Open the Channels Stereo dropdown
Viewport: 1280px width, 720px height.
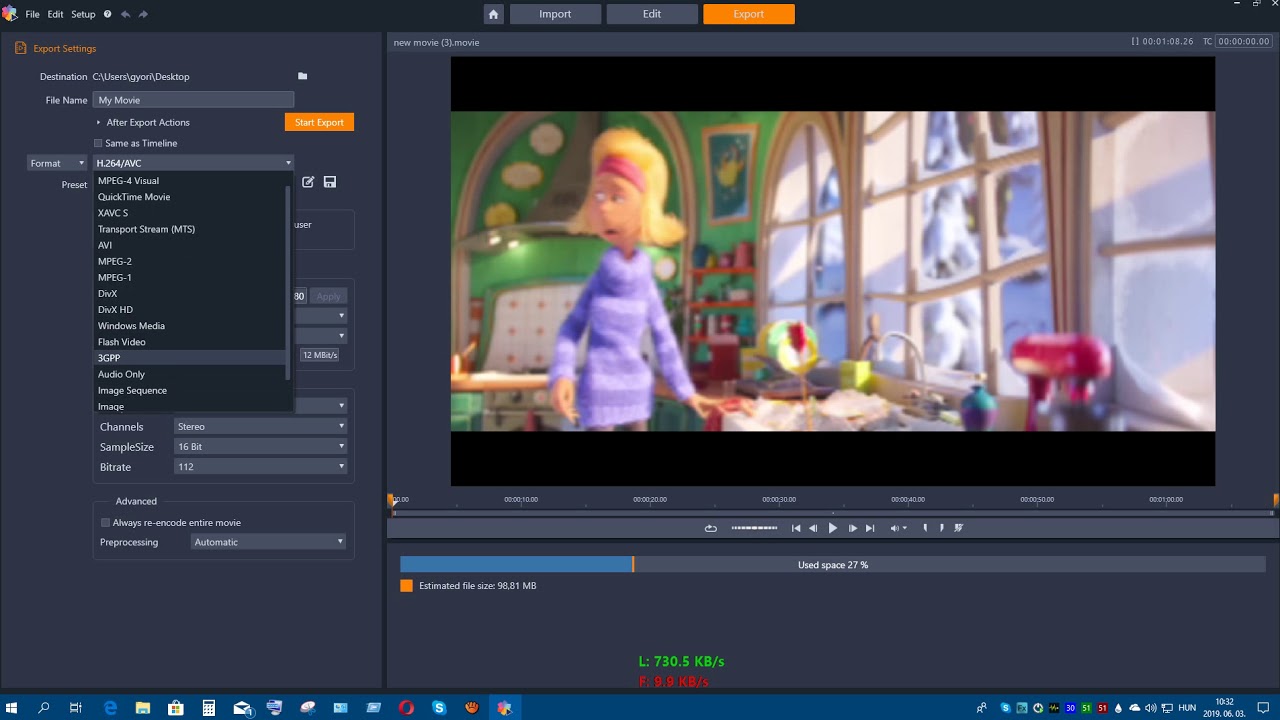point(261,426)
